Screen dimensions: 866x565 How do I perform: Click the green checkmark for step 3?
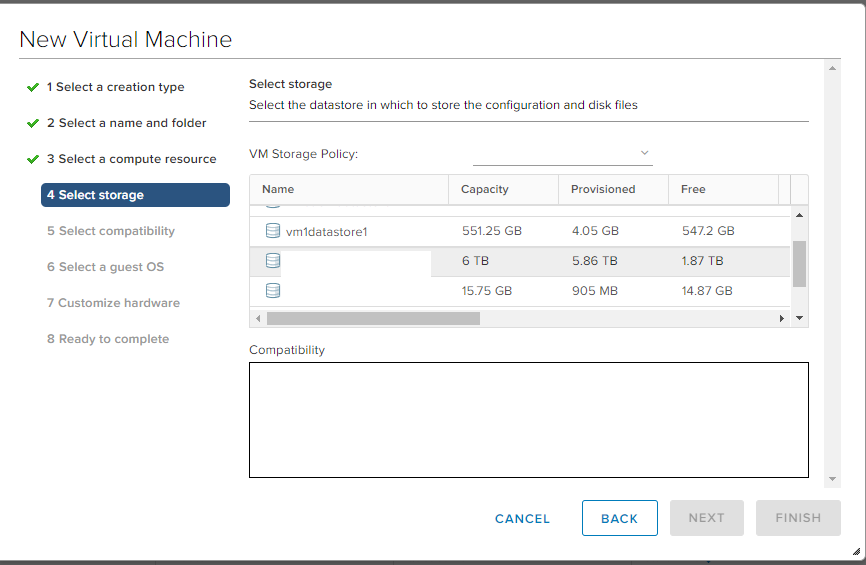tap(33, 159)
